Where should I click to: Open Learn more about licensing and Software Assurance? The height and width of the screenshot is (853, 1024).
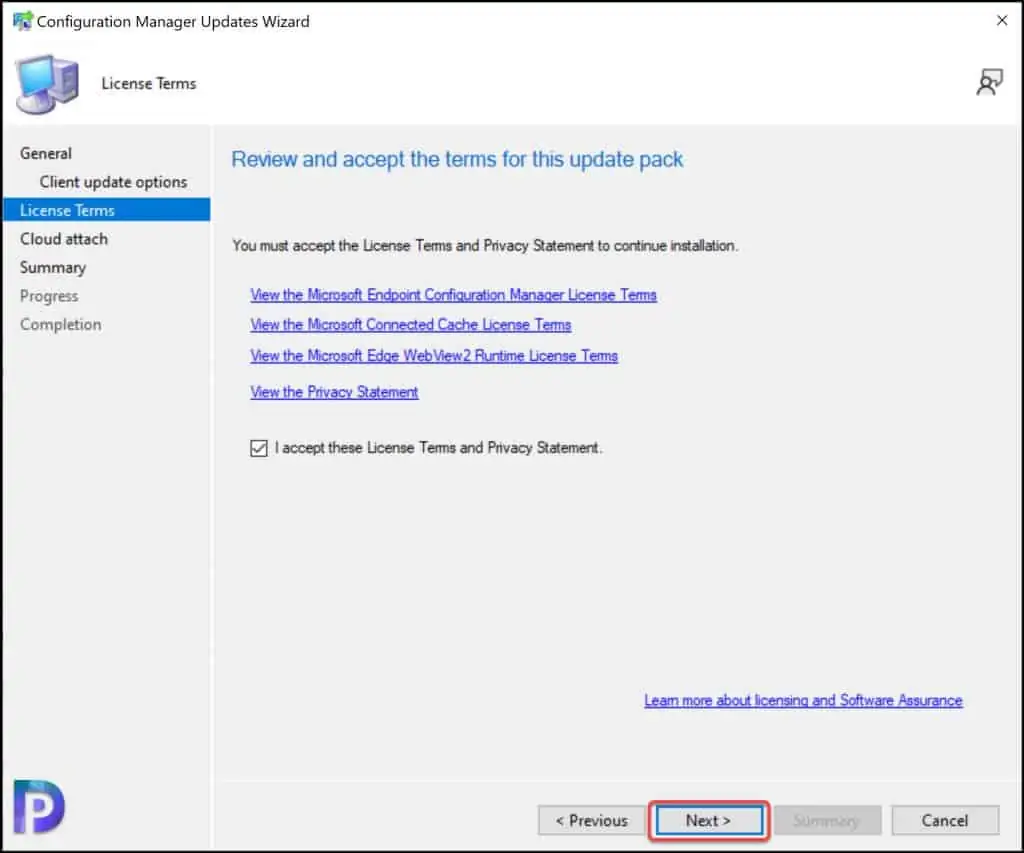click(803, 700)
